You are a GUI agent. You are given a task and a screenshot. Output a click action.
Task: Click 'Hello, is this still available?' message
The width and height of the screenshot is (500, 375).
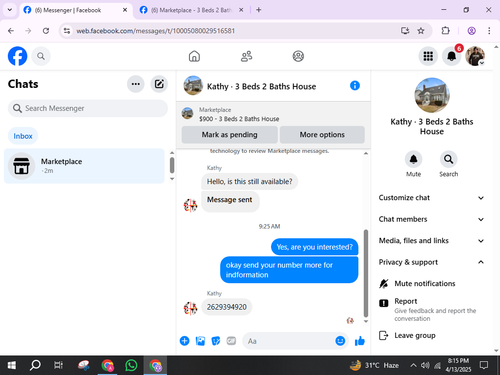click(249, 182)
